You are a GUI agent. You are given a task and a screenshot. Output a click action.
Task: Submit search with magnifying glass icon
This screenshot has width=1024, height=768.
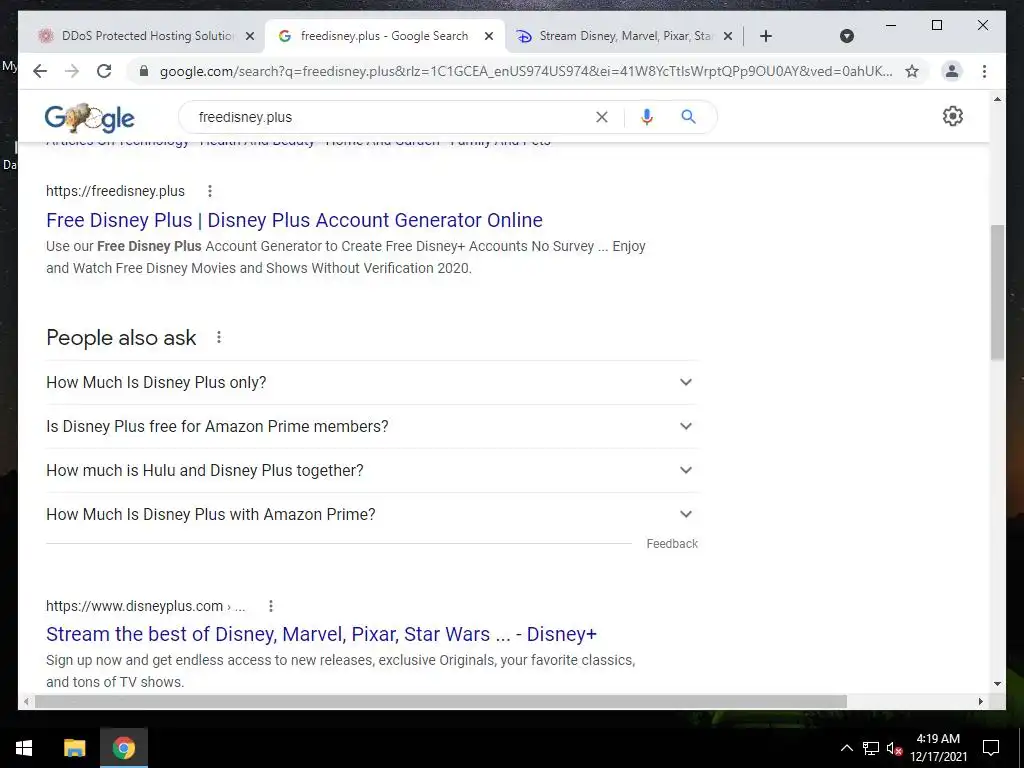point(688,117)
